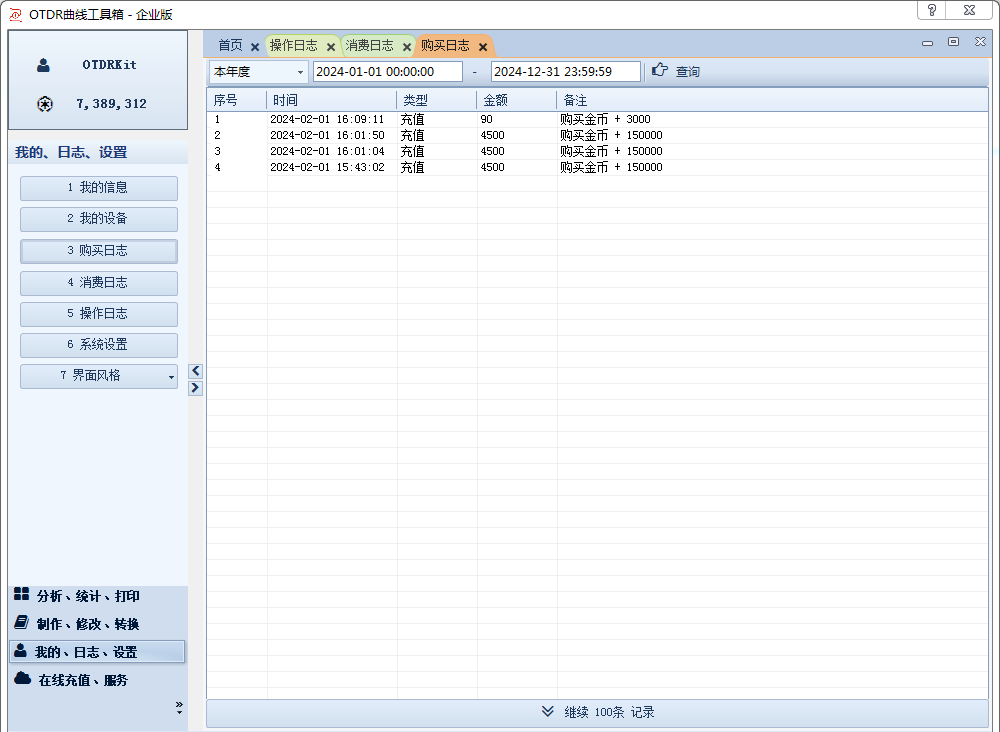Click the start date-time input field
The height and width of the screenshot is (732, 1000).
tap(387, 72)
